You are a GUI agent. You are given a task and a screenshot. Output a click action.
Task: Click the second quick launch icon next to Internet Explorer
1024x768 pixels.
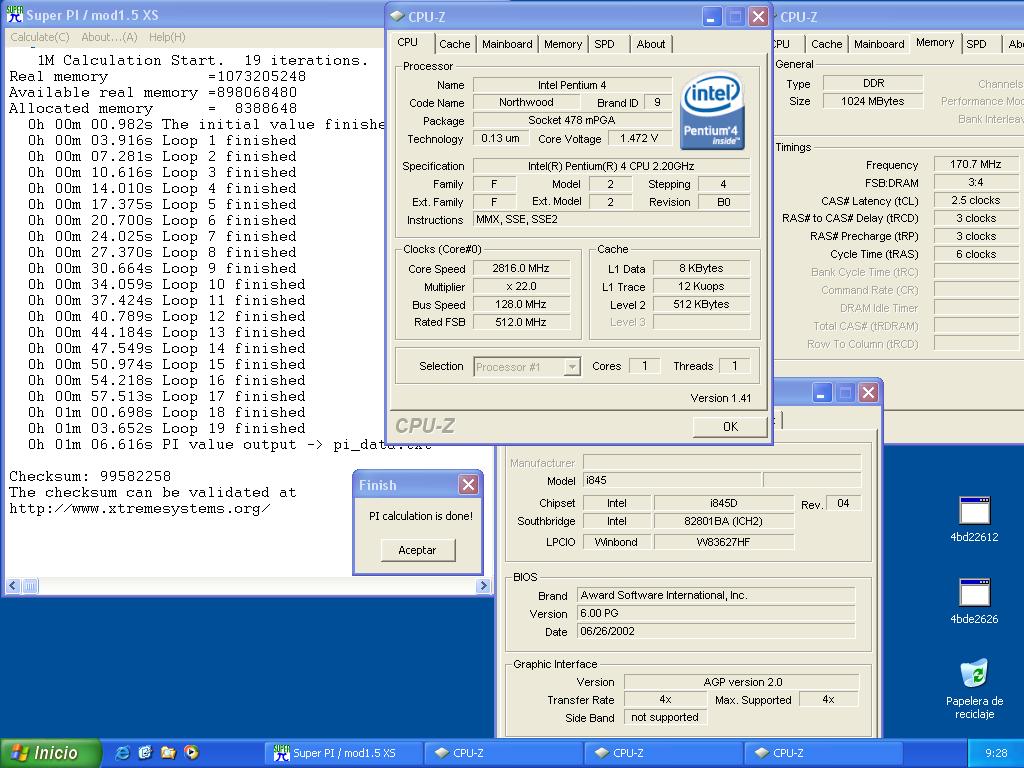pos(145,753)
